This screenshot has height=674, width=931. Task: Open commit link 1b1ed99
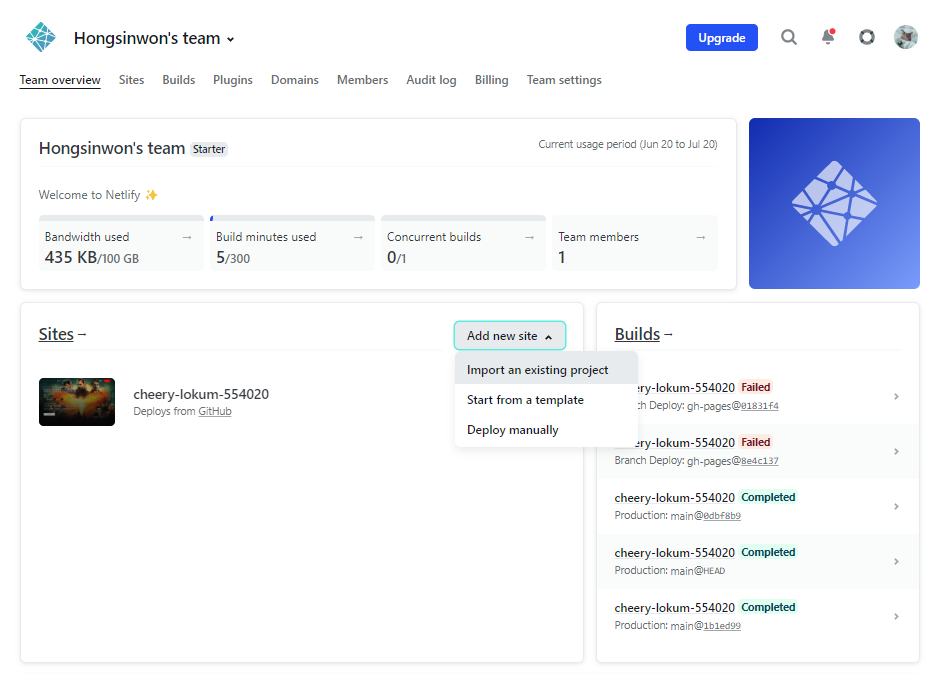(x=722, y=626)
